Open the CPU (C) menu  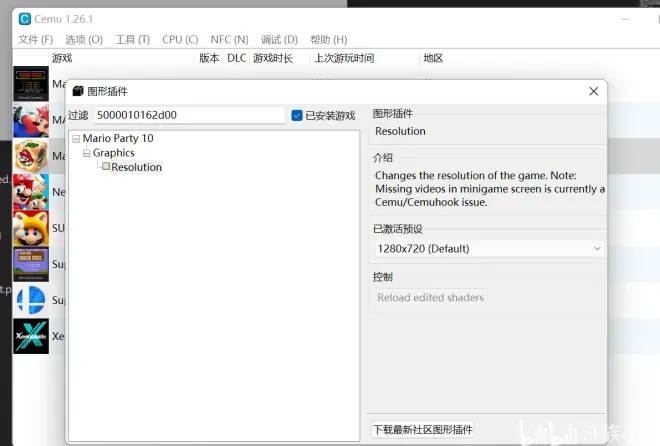(x=180, y=40)
